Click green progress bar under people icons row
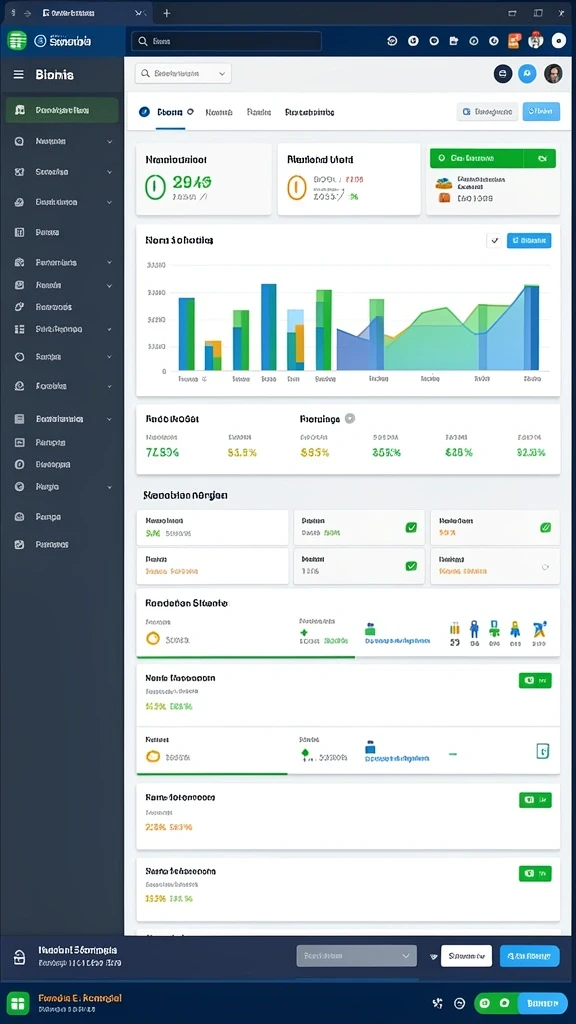 (246, 656)
